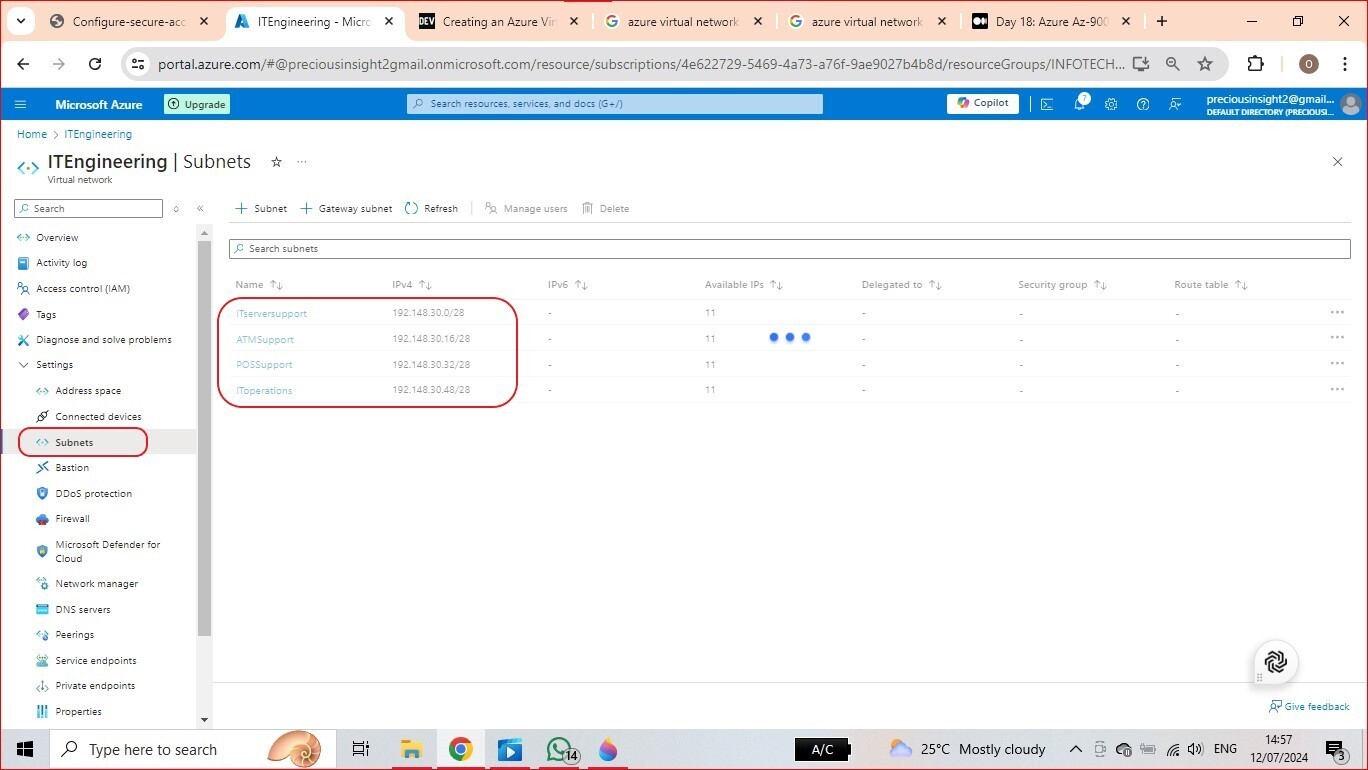Open the Azure notifications bell
This screenshot has height=770, width=1368.
[x=1080, y=104]
